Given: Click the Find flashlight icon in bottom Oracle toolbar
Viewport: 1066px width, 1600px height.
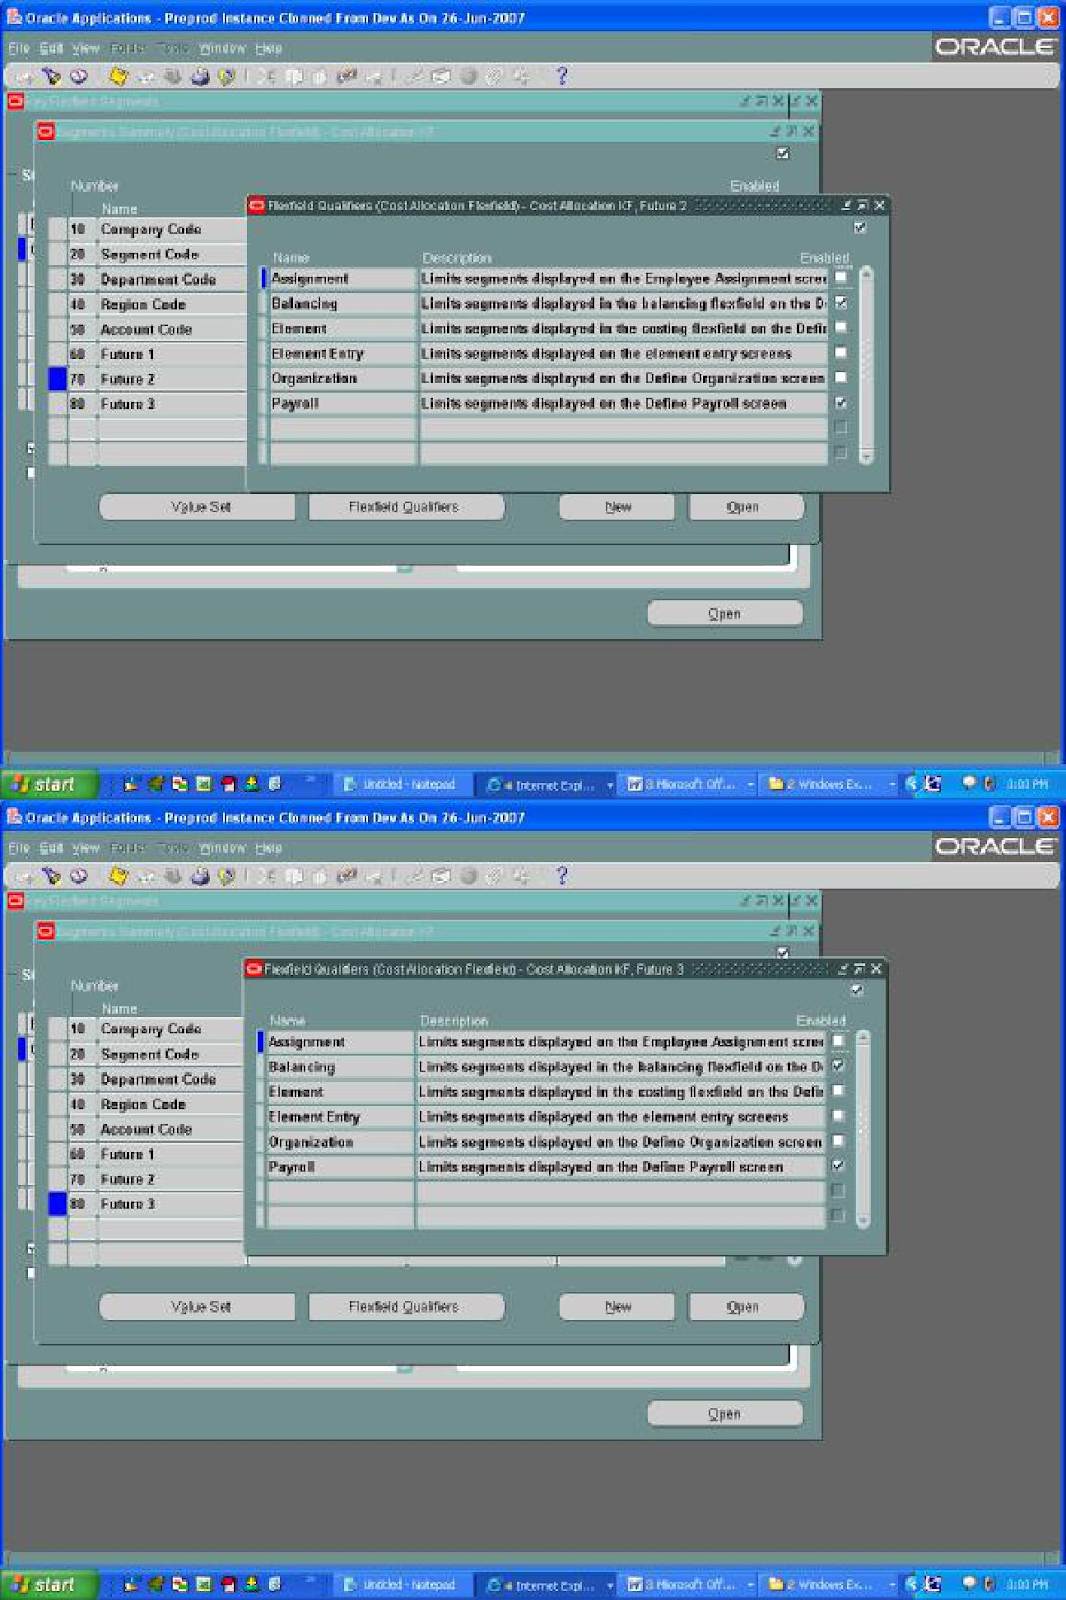Looking at the screenshot, I should (x=50, y=876).
